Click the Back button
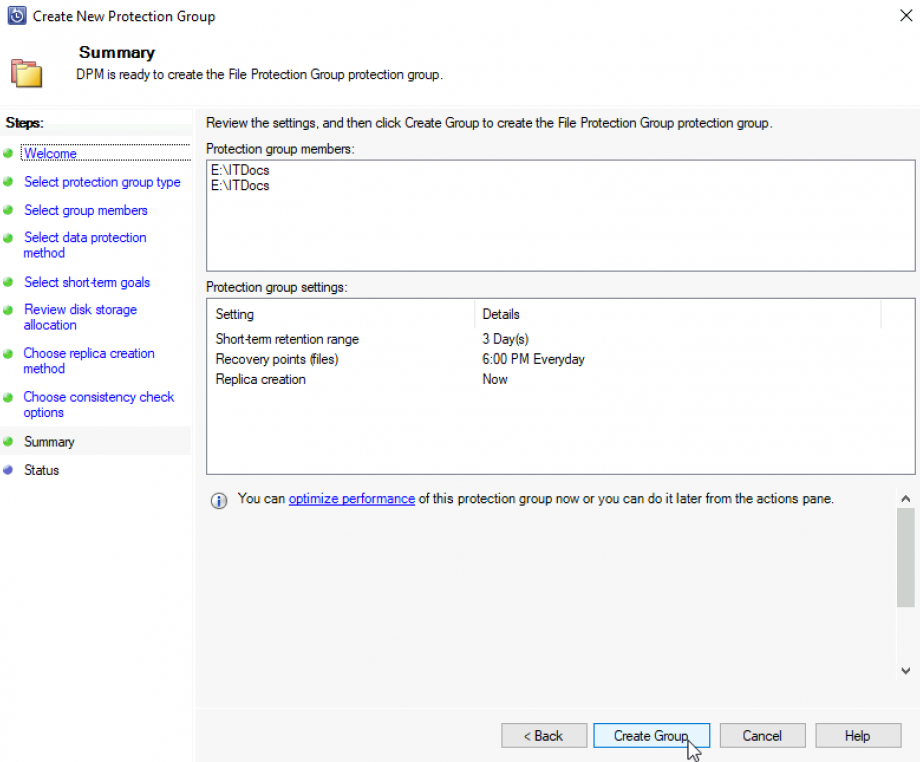Image resolution: width=920 pixels, height=762 pixels. point(544,735)
